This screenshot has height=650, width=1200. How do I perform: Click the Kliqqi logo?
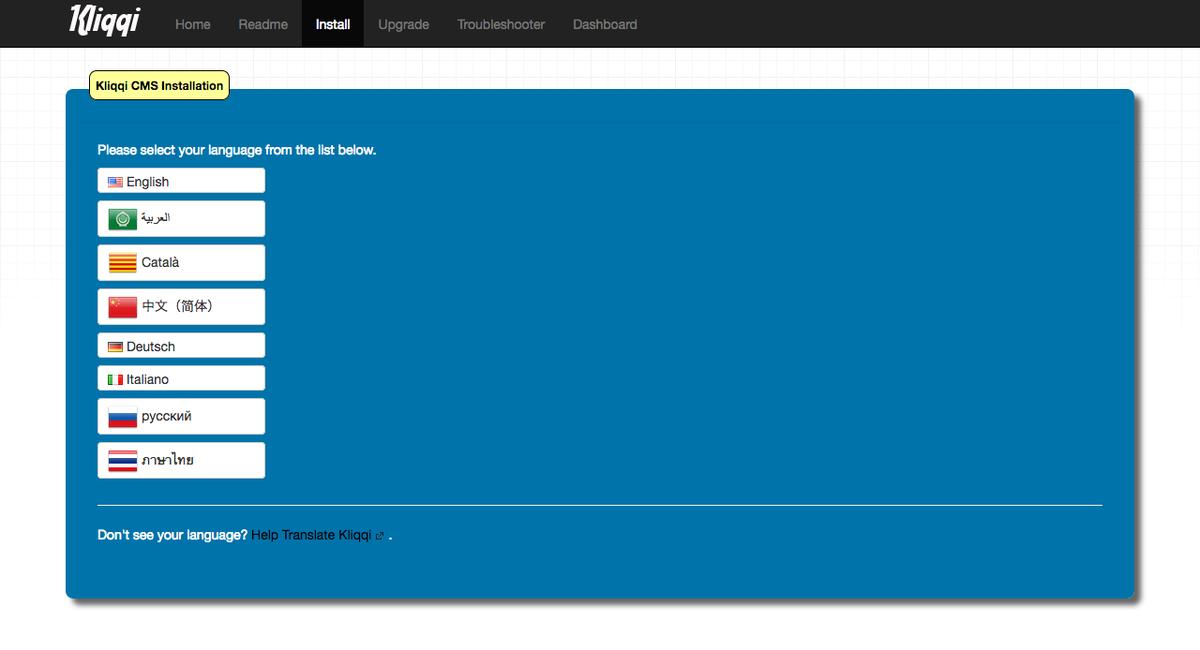(104, 21)
